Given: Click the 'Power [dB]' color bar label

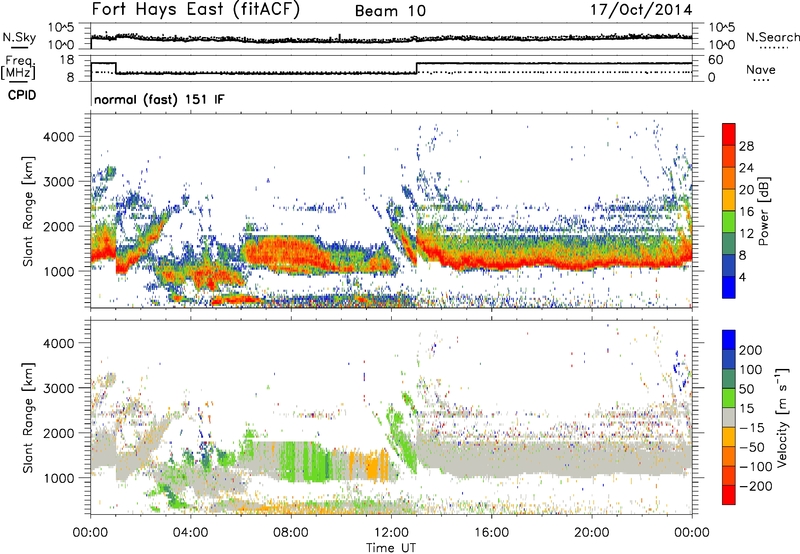Looking at the screenshot, I should 763,211.
